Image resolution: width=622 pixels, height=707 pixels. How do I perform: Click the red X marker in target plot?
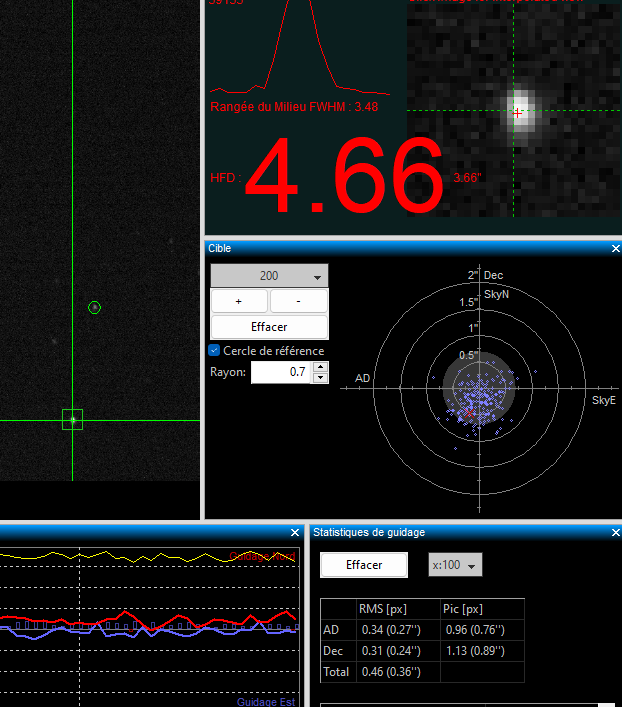click(x=469, y=412)
